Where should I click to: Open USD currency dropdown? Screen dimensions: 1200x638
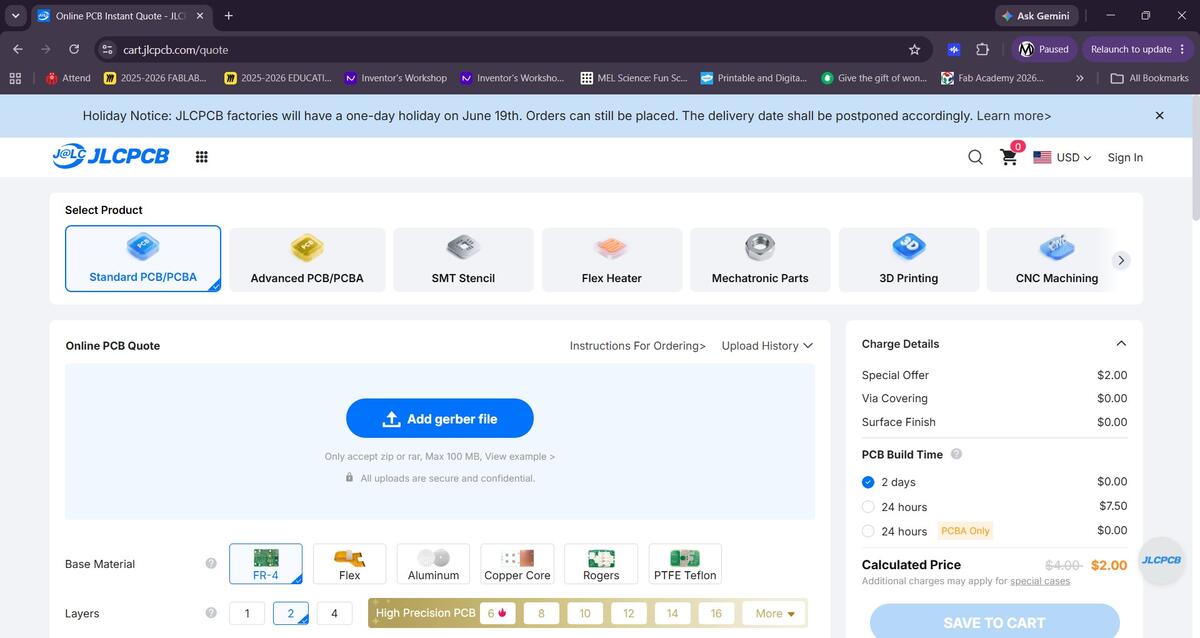pyautogui.click(x=1062, y=157)
